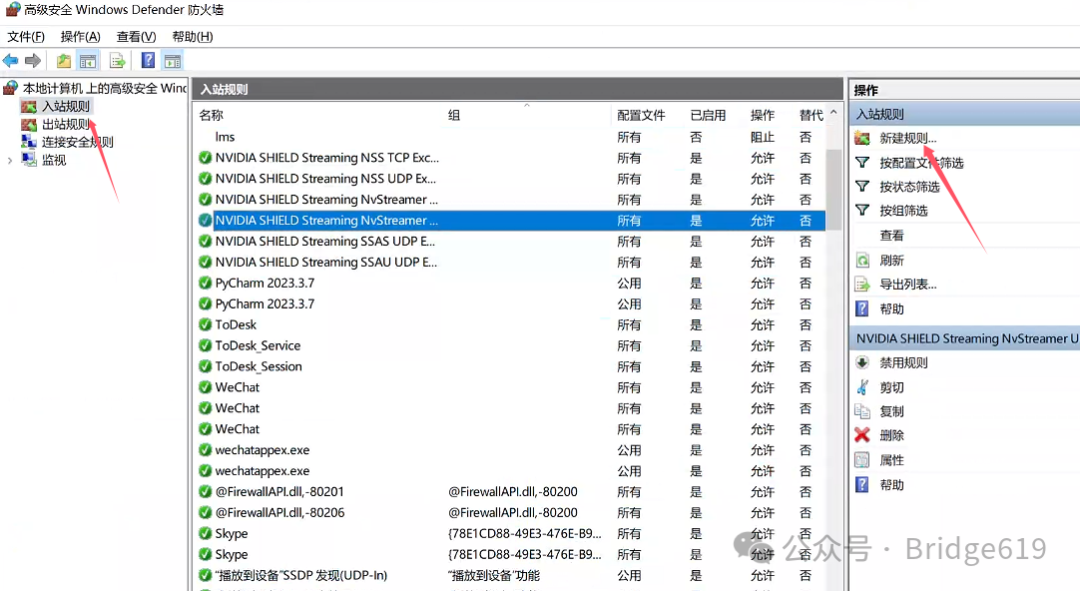
Task: Open the 操作(A) menu
Action: pyautogui.click(x=81, y=37)
